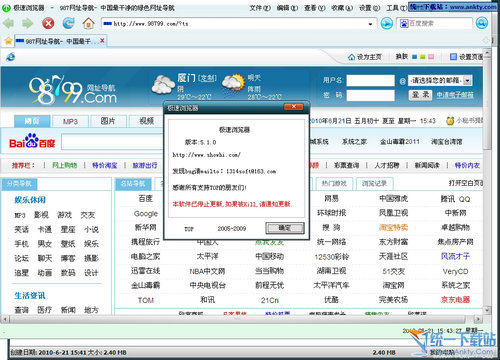Choose the green skin color swatch
The width and height of the screenshot is (500, 360).
423,57
